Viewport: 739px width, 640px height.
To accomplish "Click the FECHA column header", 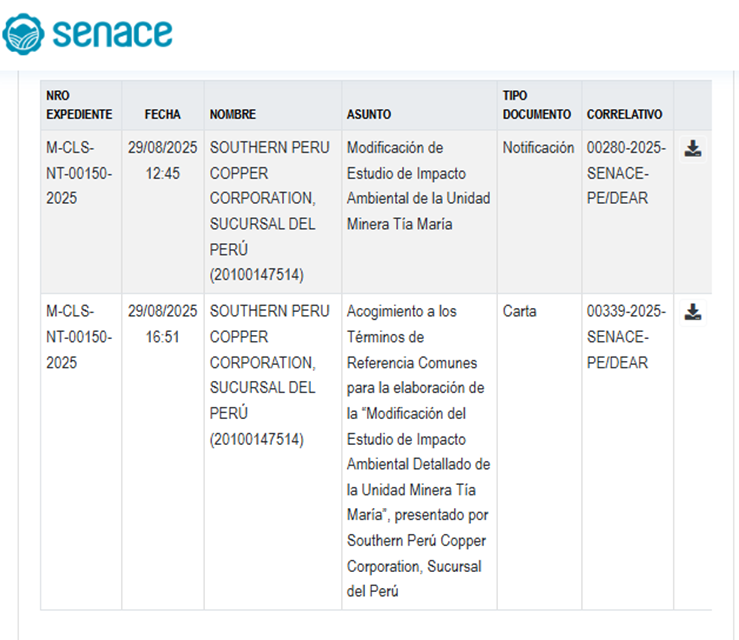I will point(162,115).
